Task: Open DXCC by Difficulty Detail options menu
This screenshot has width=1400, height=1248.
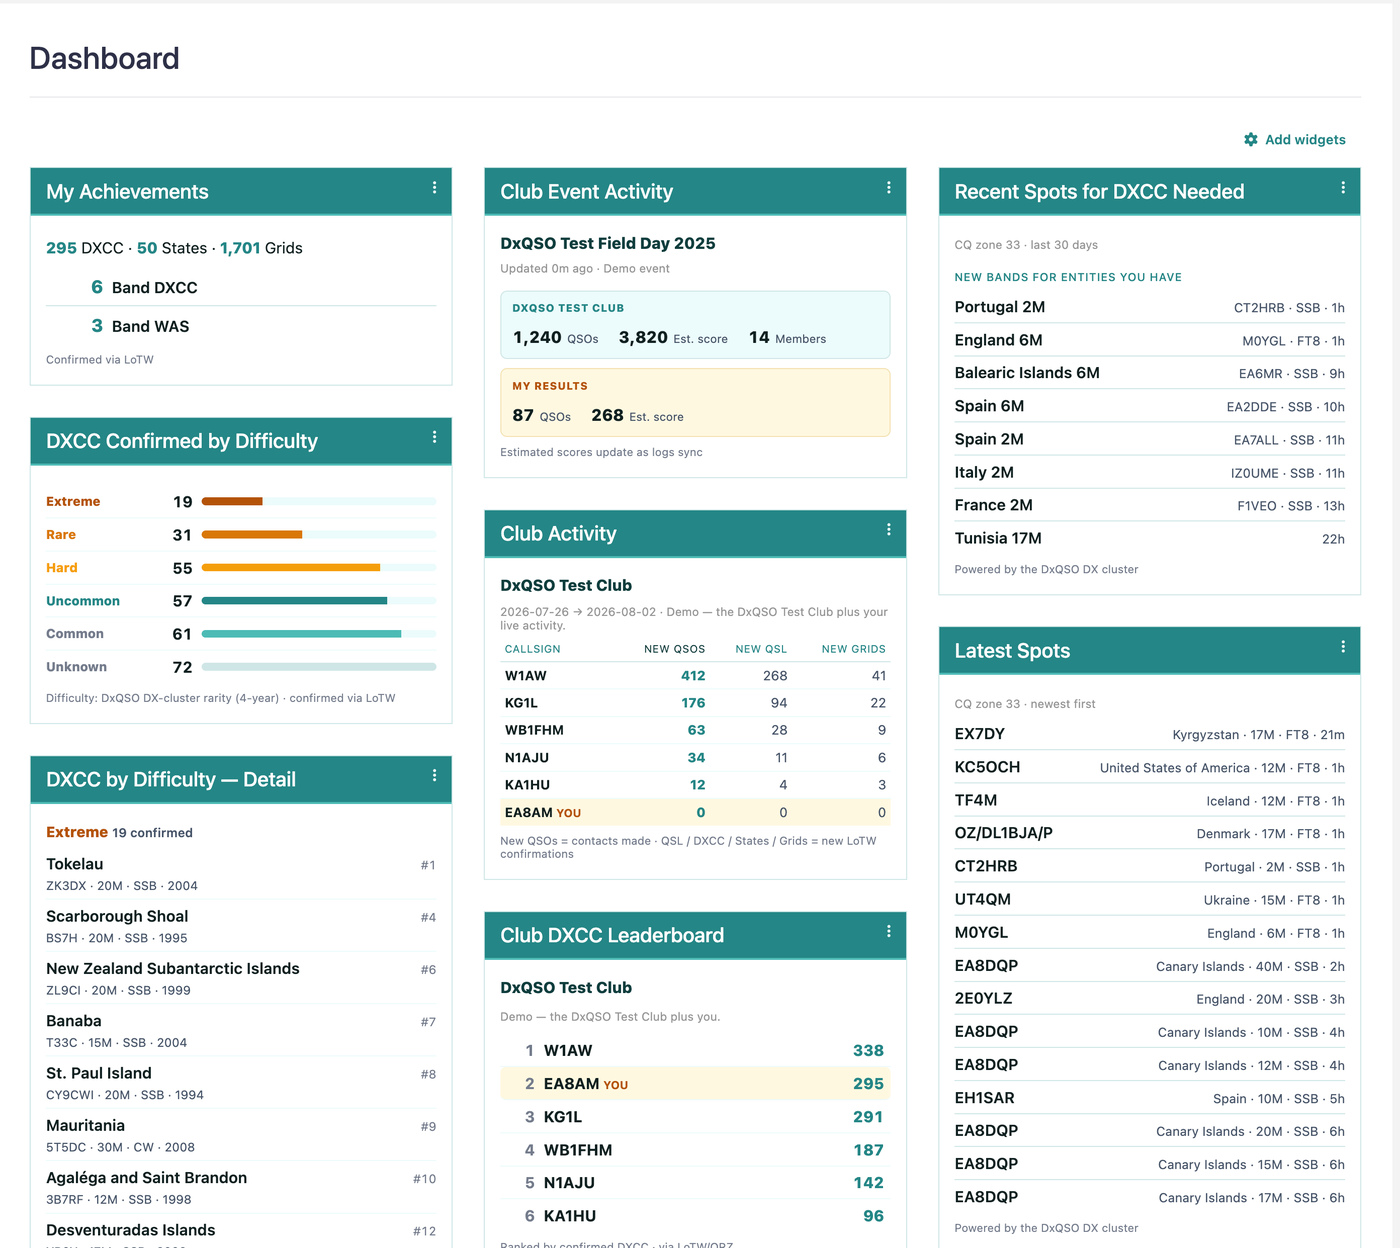Action: pos(434,776)
